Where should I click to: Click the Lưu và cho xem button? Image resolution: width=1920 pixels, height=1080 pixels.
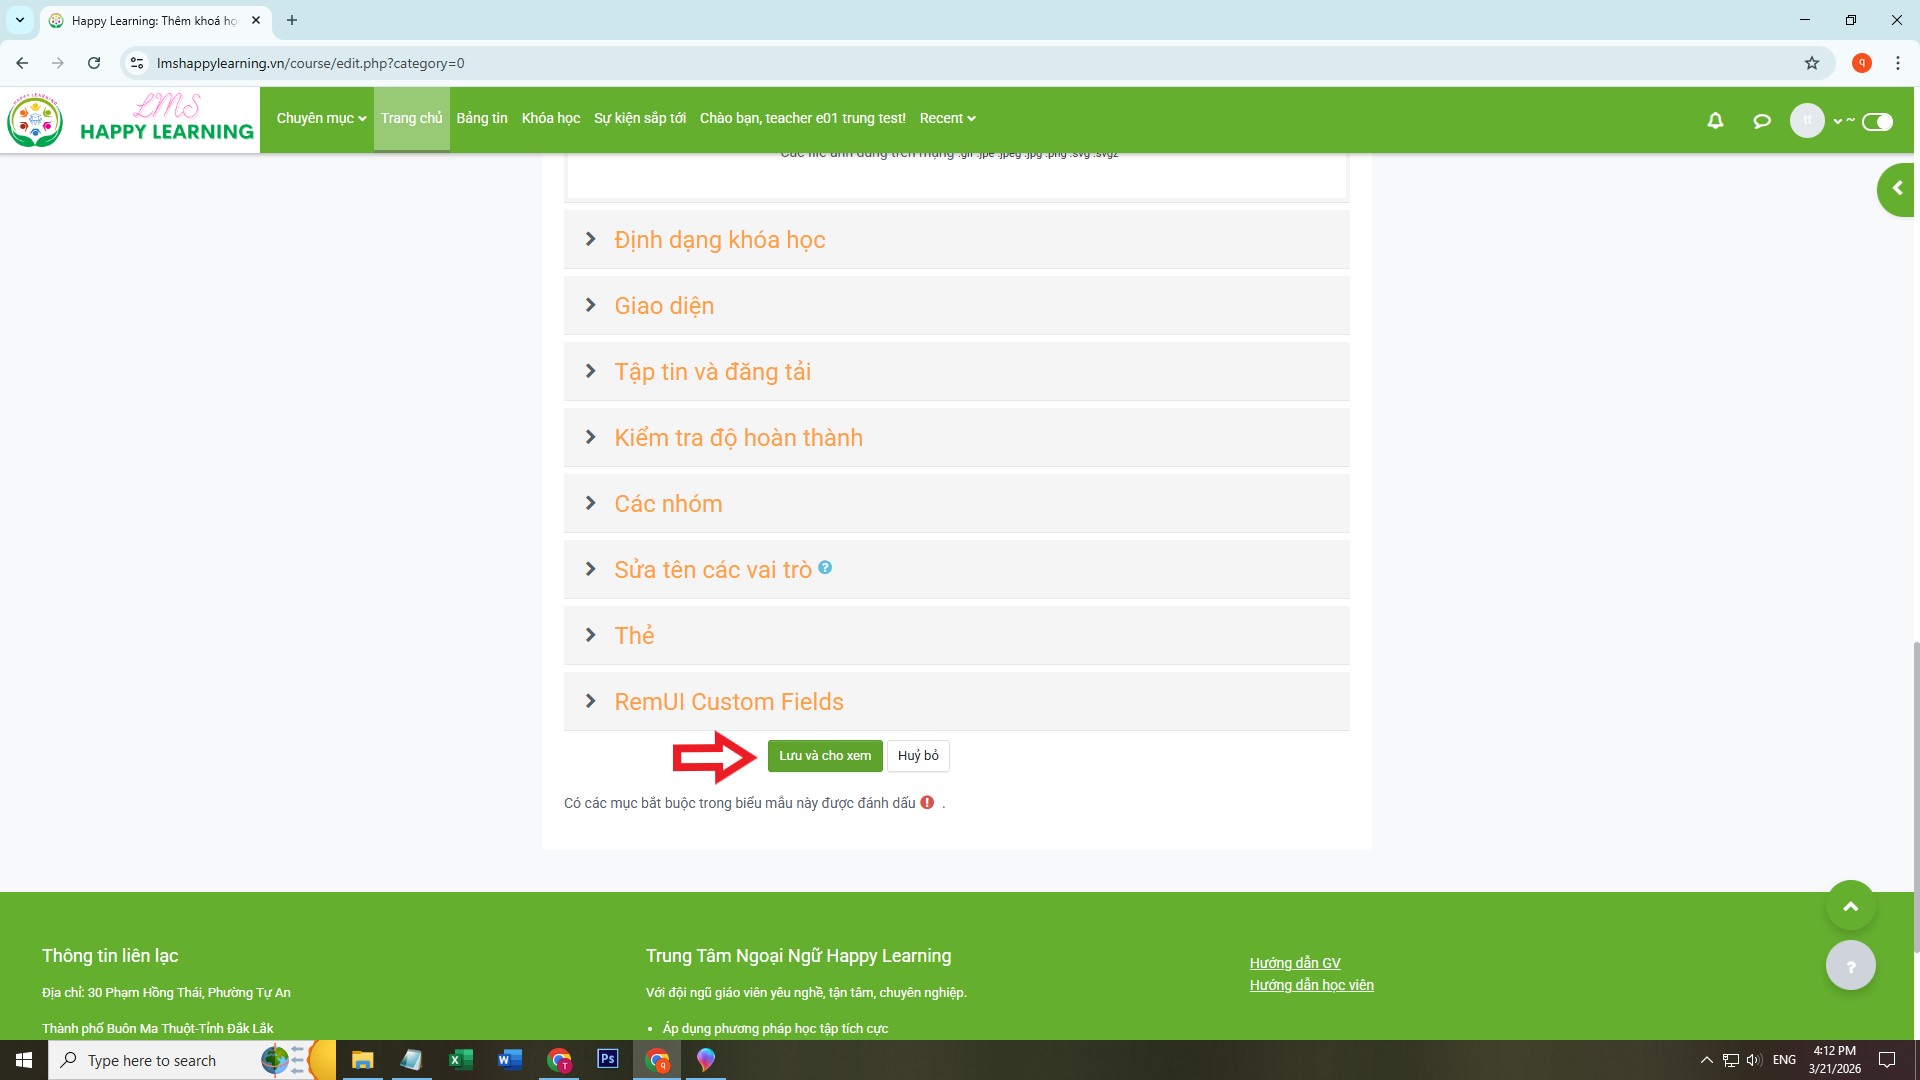click(x=825, y=756)
